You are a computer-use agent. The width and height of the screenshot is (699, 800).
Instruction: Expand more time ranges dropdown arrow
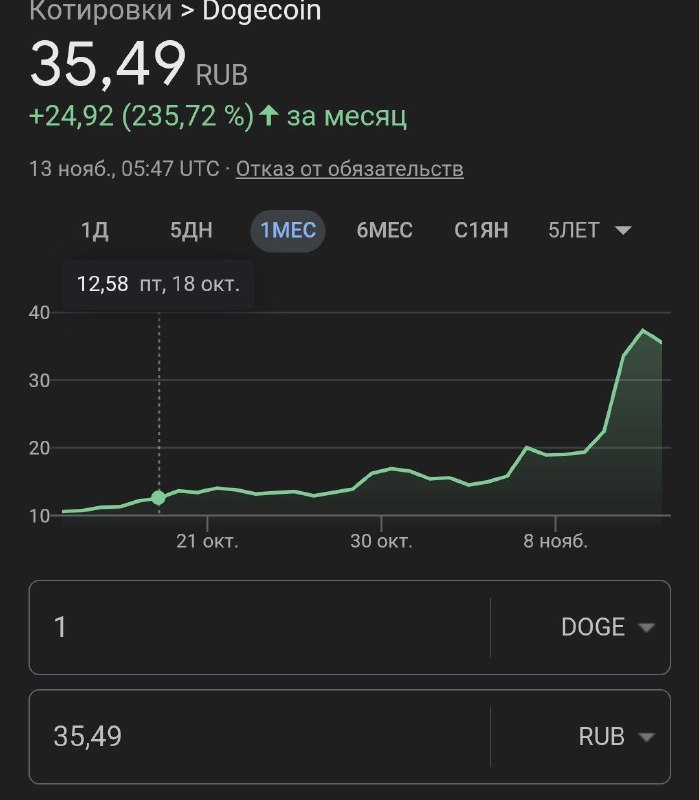pyautogui.click(x=623, y=231)
